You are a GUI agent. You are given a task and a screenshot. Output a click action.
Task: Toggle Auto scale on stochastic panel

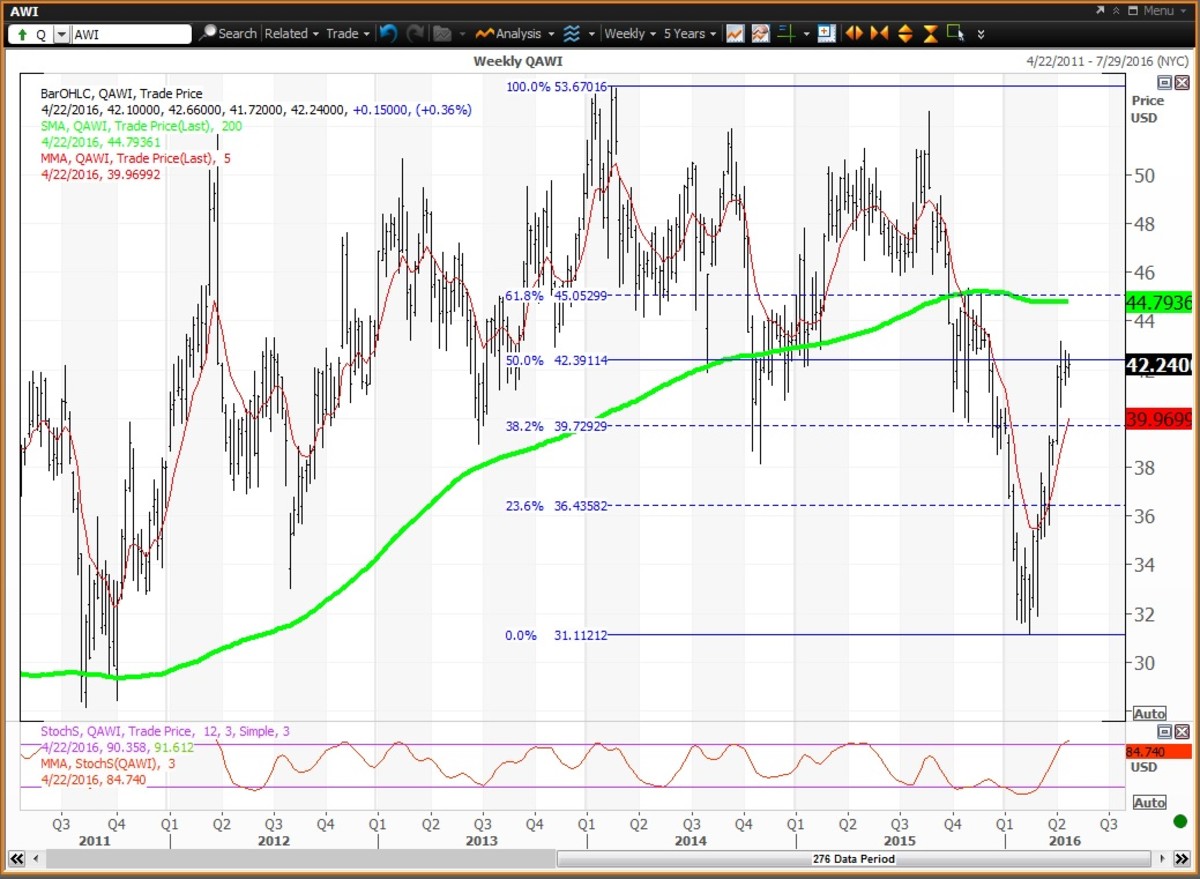pyautogui.click(x=1149, y=803)
